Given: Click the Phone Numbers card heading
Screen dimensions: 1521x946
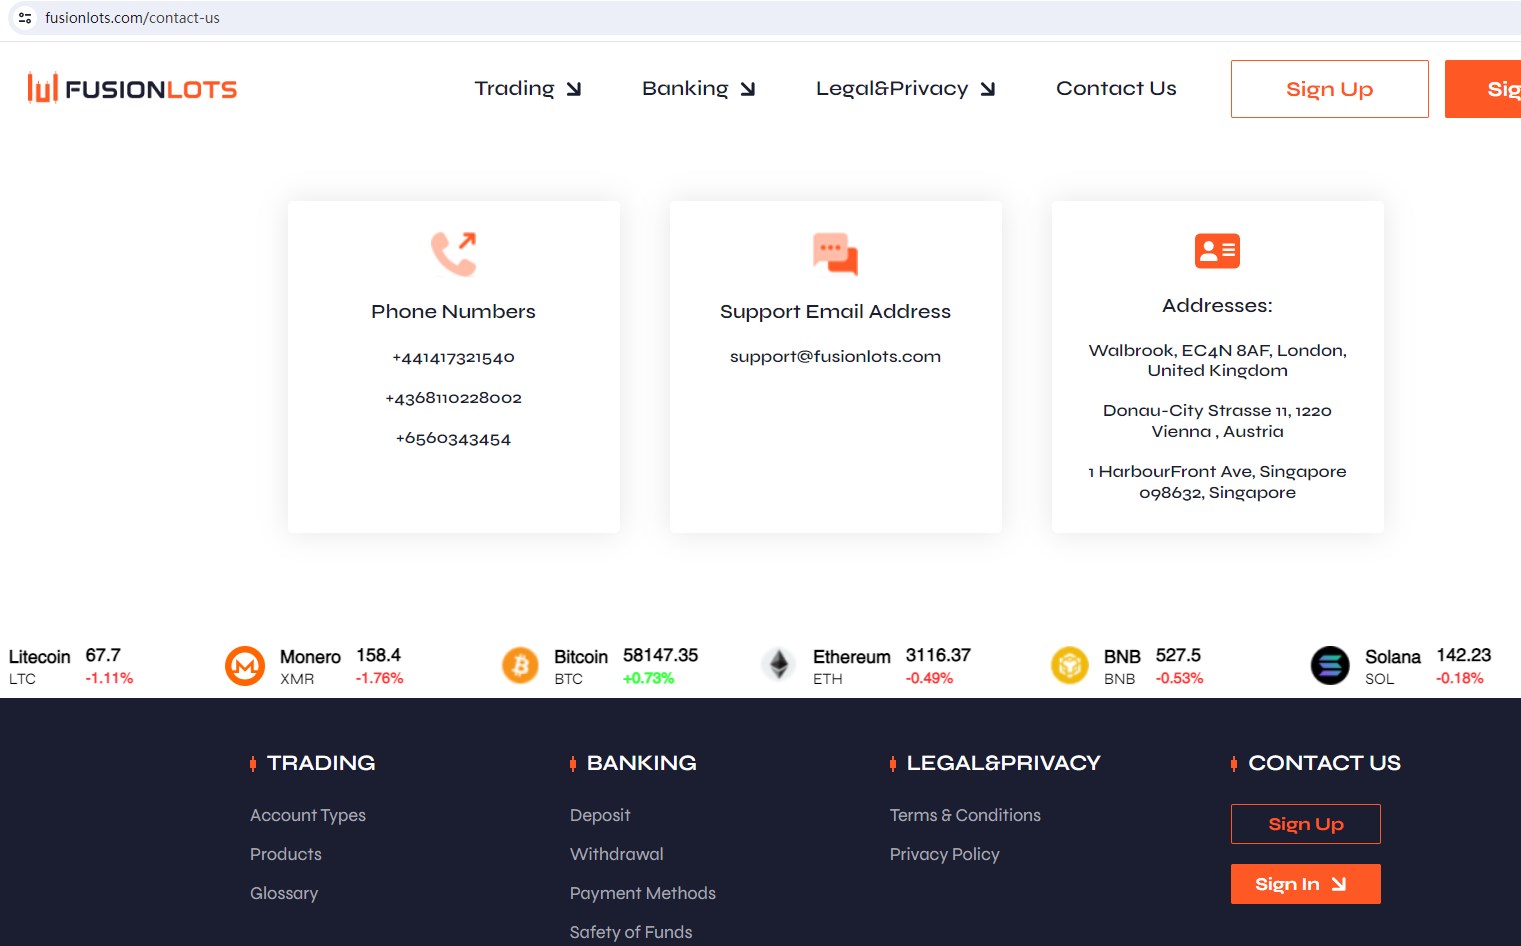Looking at the screenshot, I should pos(453,312).
